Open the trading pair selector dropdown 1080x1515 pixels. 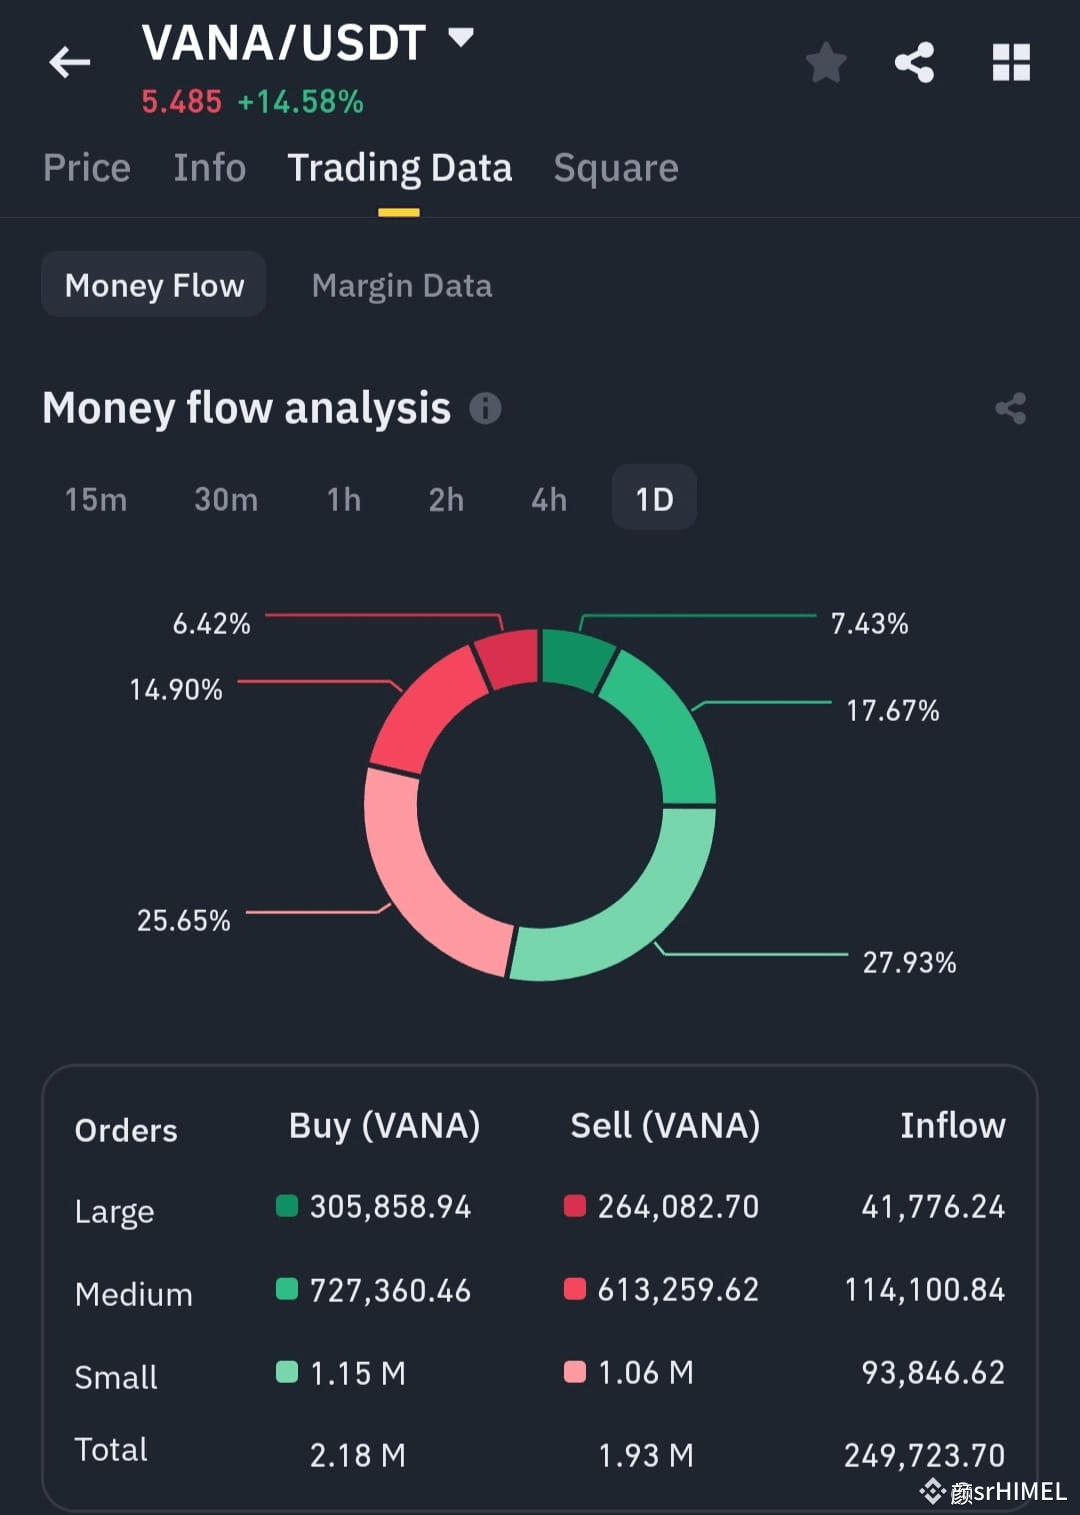pos(459,38)
